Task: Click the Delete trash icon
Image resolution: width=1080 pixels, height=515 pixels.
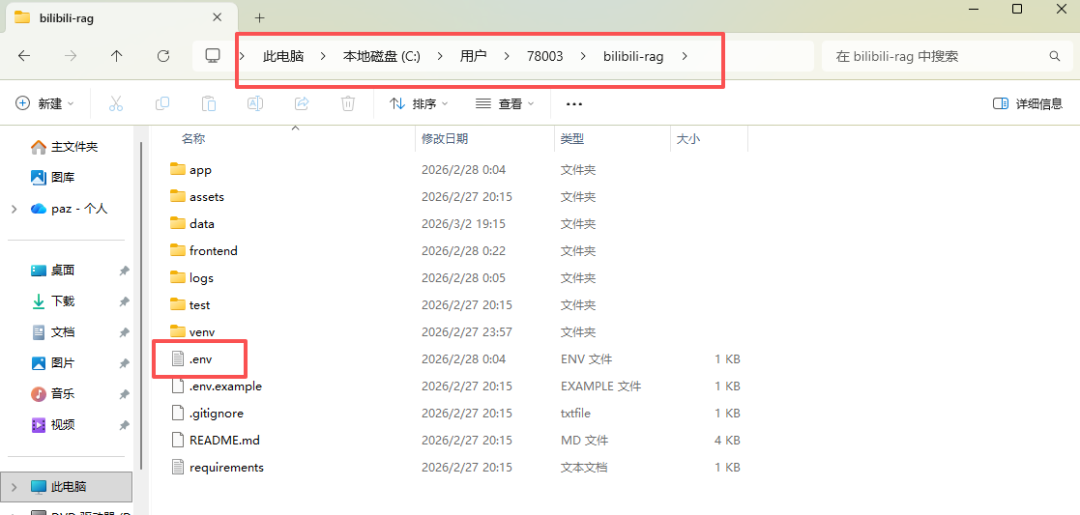Action: pos(348,103)
